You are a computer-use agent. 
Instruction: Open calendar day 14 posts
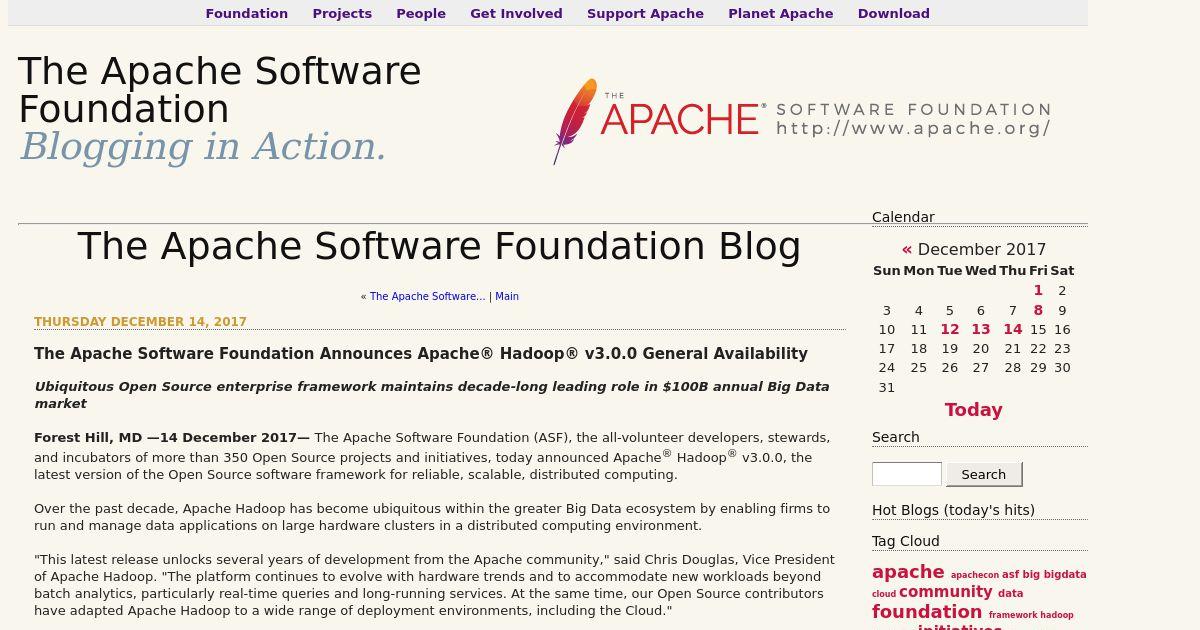click(x=1012, y=329)
